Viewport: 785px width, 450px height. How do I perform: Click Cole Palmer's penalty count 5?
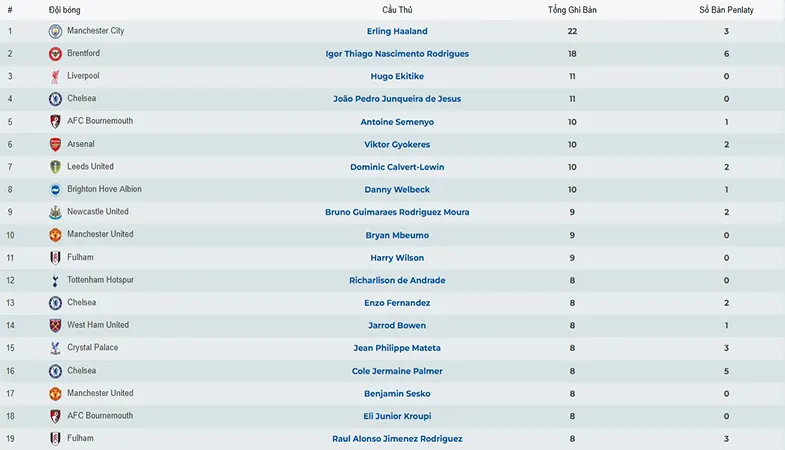click(726, 371)
